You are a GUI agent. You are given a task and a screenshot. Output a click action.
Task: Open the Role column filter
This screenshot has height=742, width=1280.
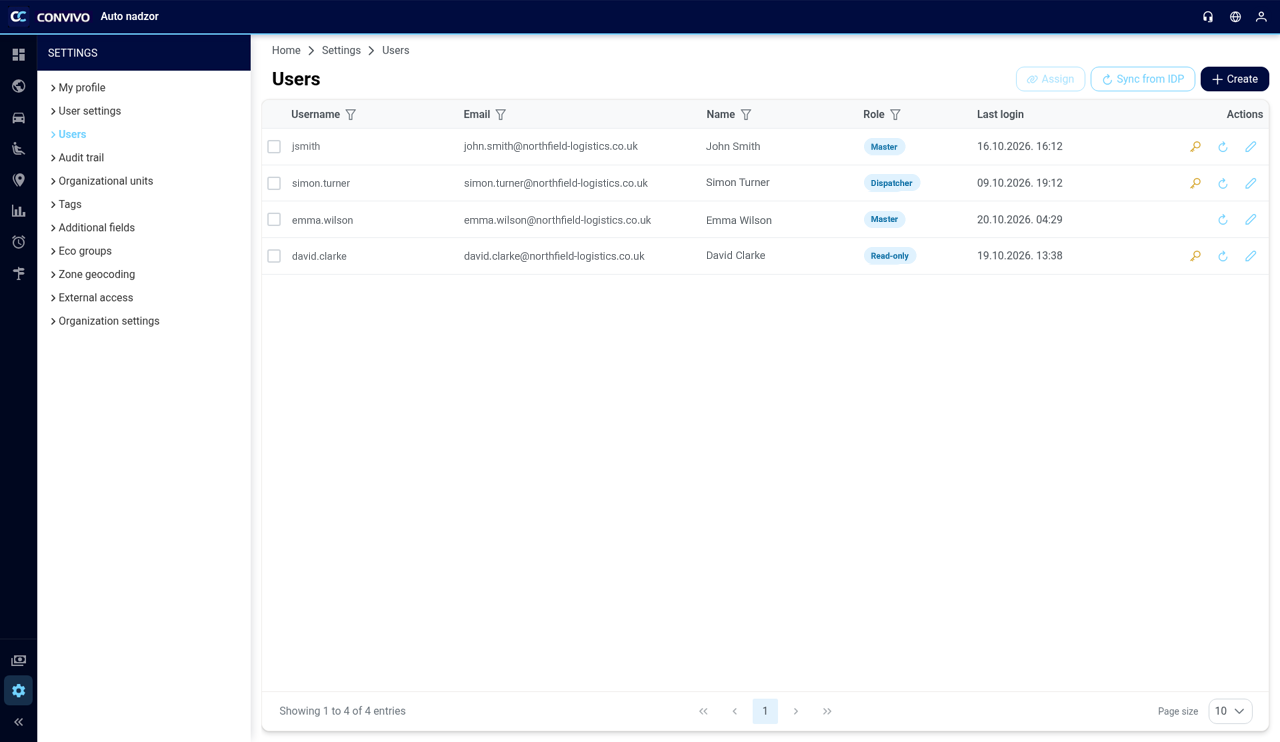click(896, 115)
